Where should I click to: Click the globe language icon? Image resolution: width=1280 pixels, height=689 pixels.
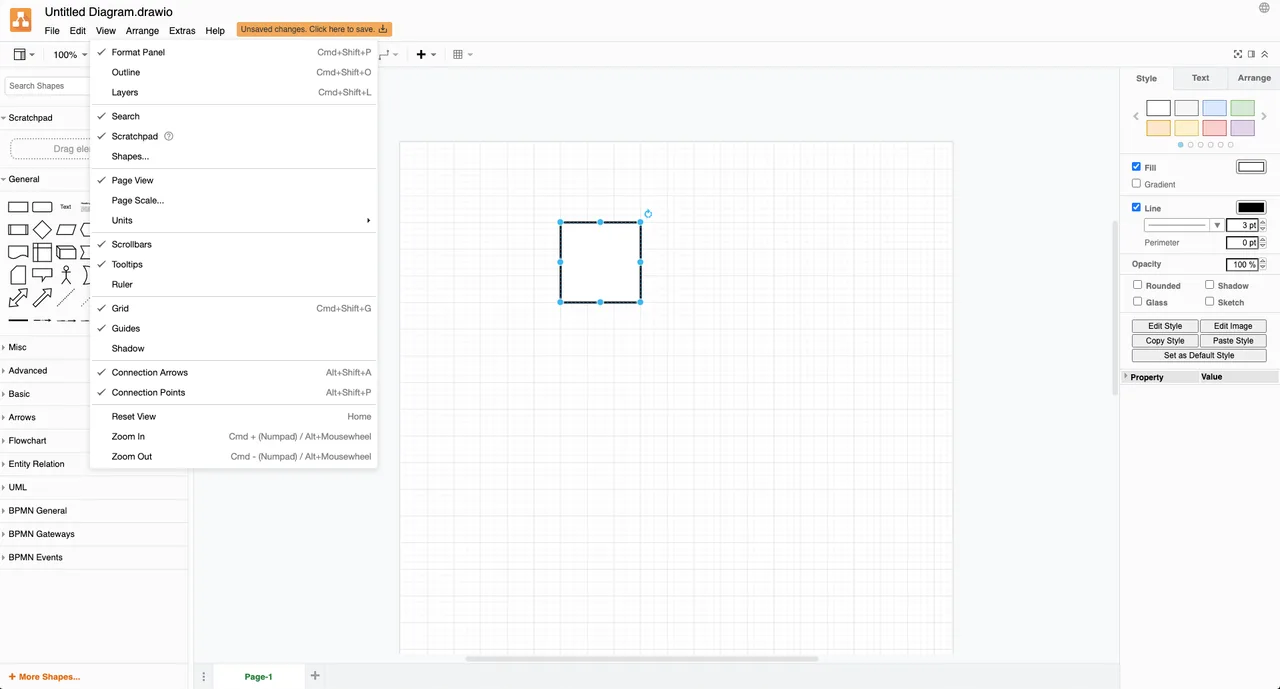(x=1264, y=8)
